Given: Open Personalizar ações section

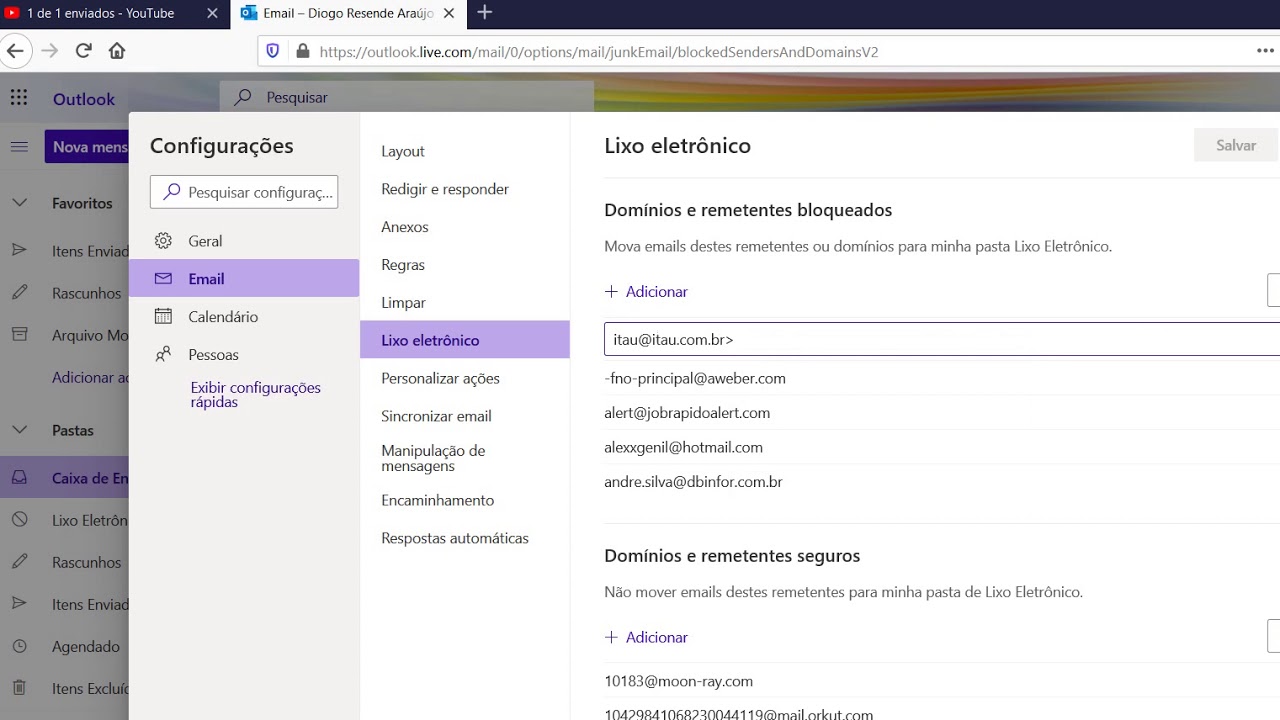Looking at the screenshot, I should tap(465, 378).
